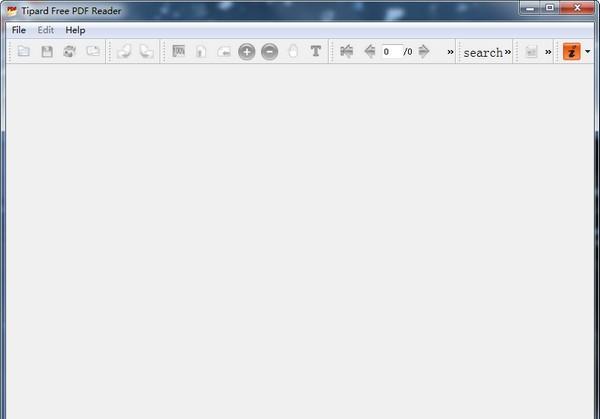Screen dimensions: 600x419
Task: Select the fit page view icon
Action: coord(201,51)
